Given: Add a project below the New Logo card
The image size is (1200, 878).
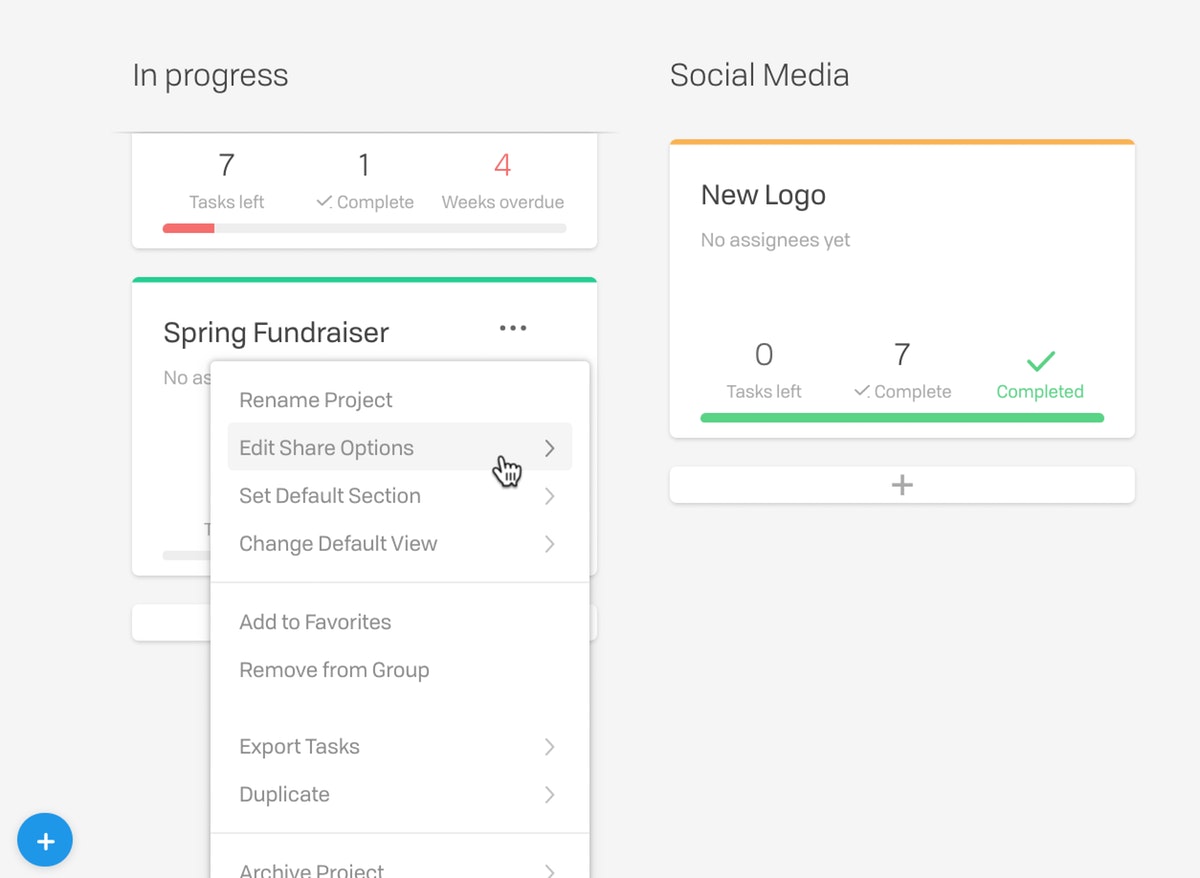Looking at the screenshot, I should 902,485.
